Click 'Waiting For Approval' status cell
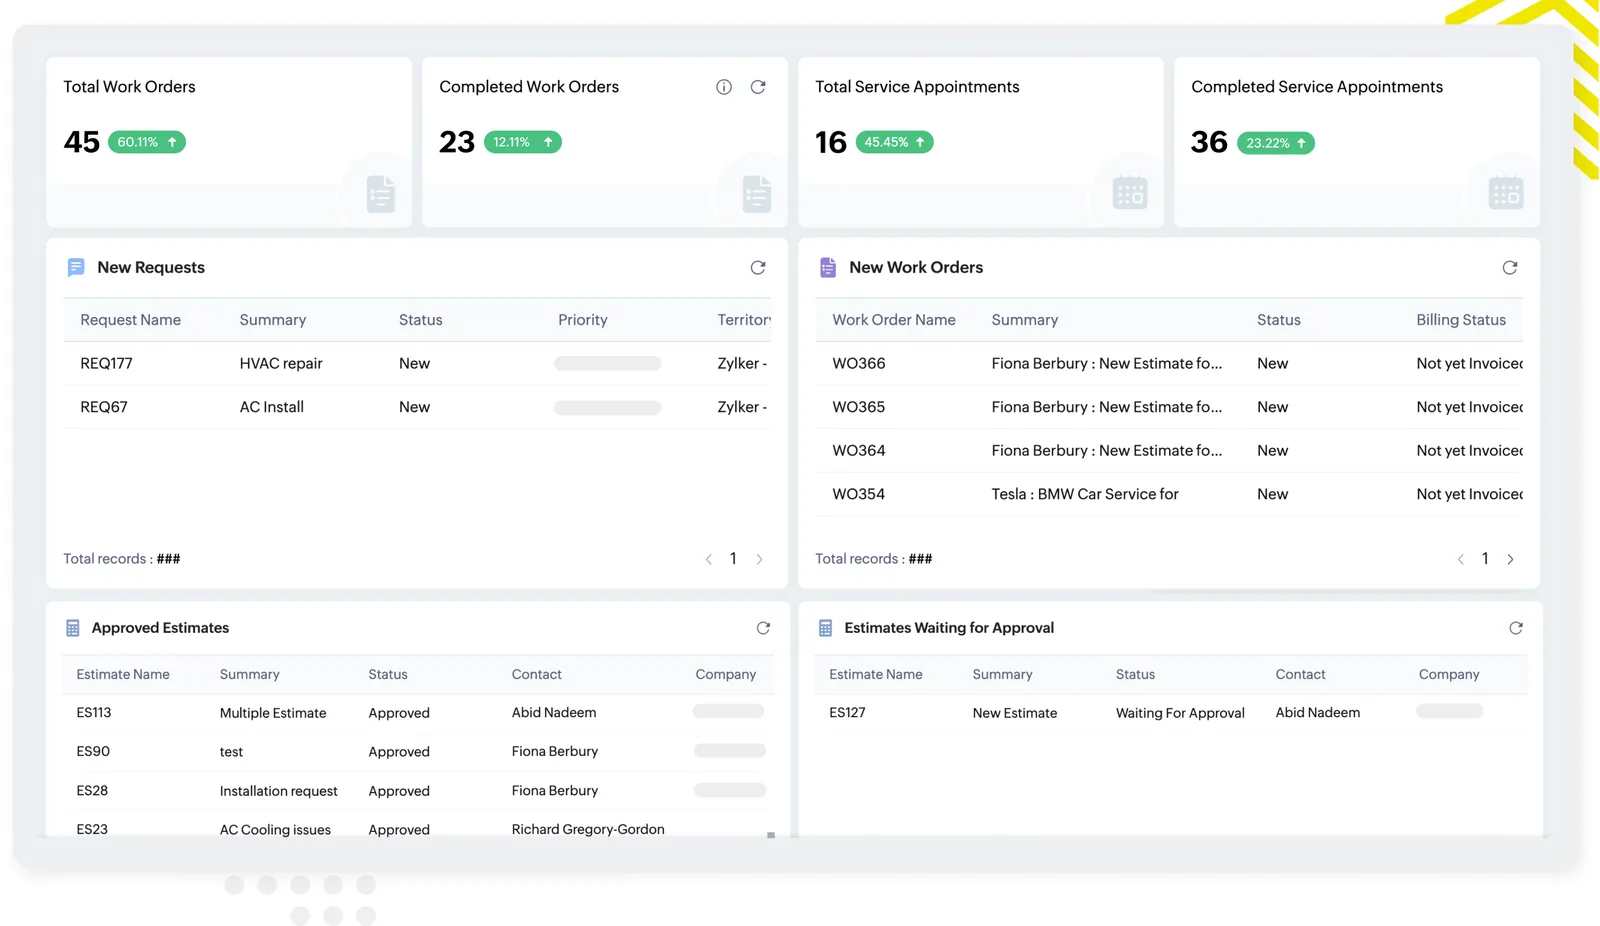The image size is (1600, 926). pyautogui.click(x=1180, y=713)
